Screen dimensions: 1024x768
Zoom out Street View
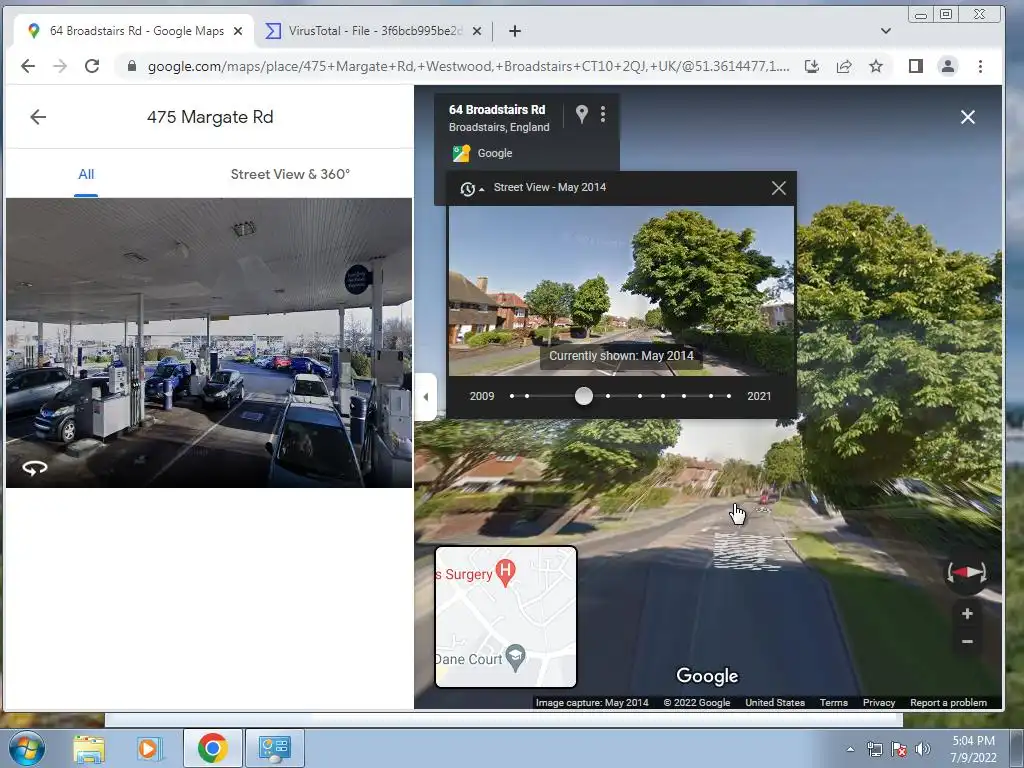point(967,642)
